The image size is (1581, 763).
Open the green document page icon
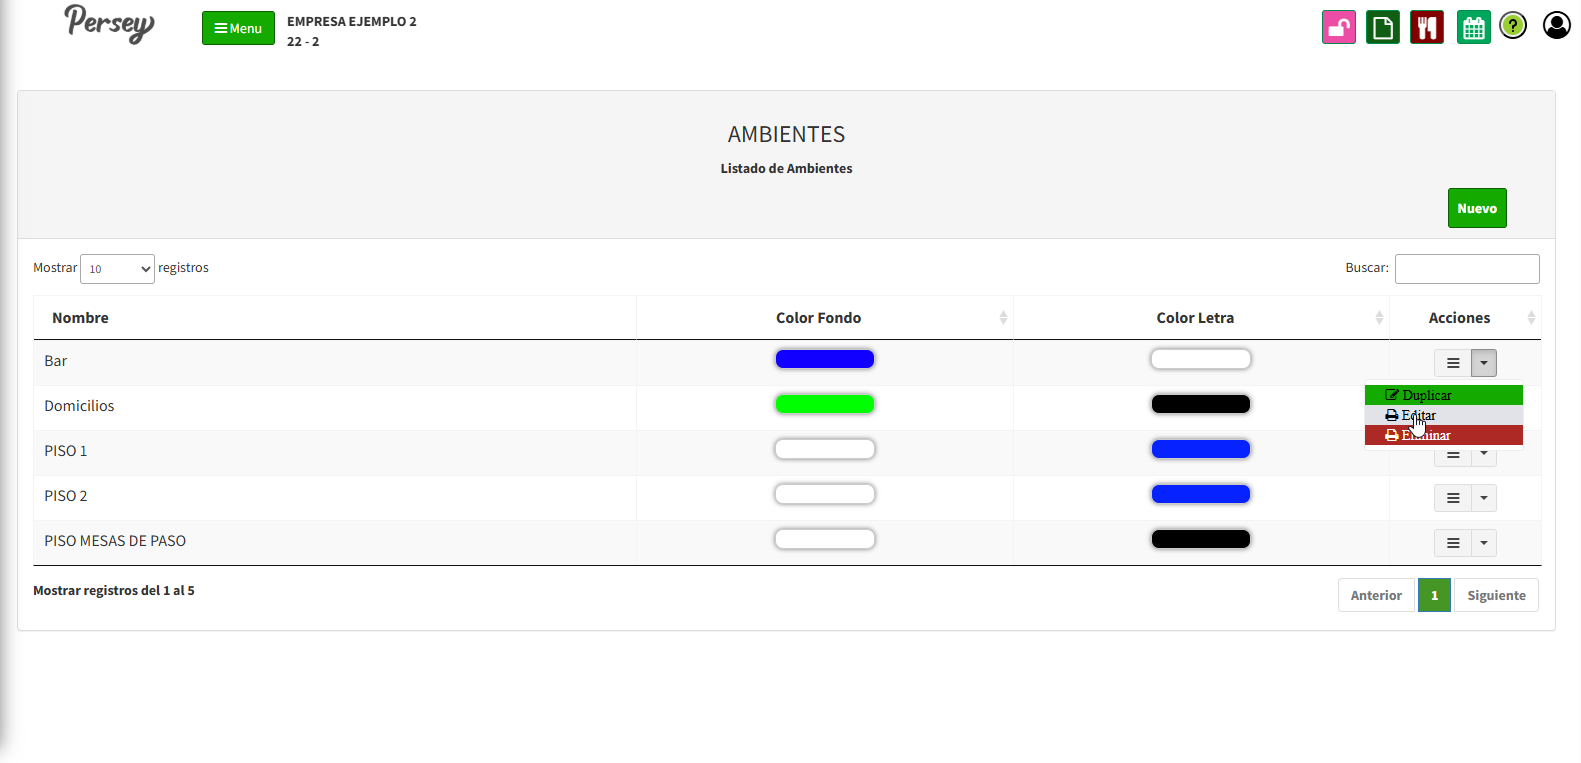[1383, 28]
